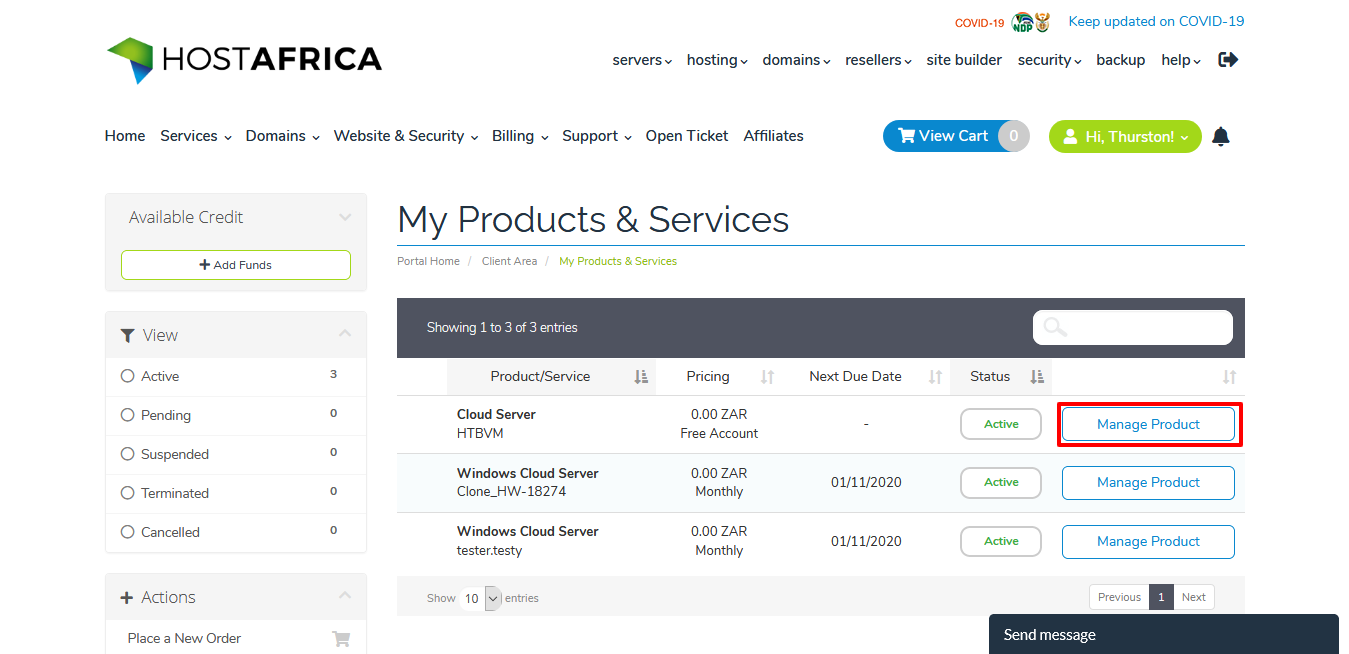Collapse the View panel chevron
Viewport: 1349px width, 654px height.
345,334
